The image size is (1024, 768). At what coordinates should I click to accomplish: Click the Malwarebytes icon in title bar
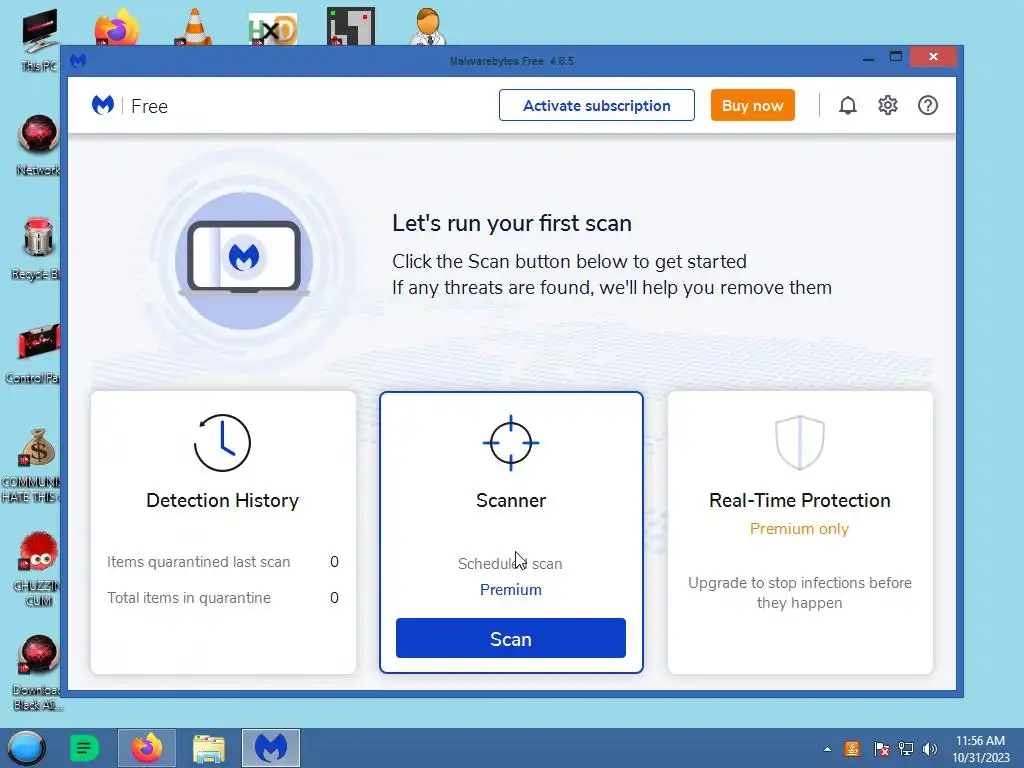78,61
